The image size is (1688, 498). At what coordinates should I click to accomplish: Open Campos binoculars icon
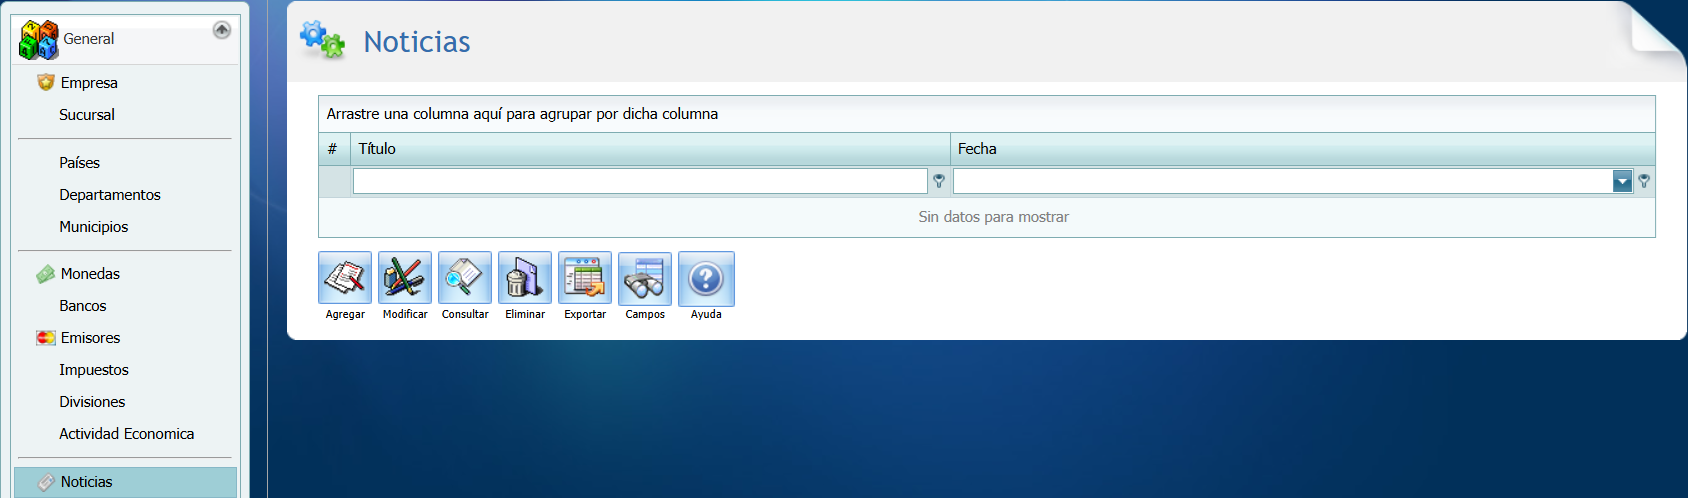[x=645, y=277]
